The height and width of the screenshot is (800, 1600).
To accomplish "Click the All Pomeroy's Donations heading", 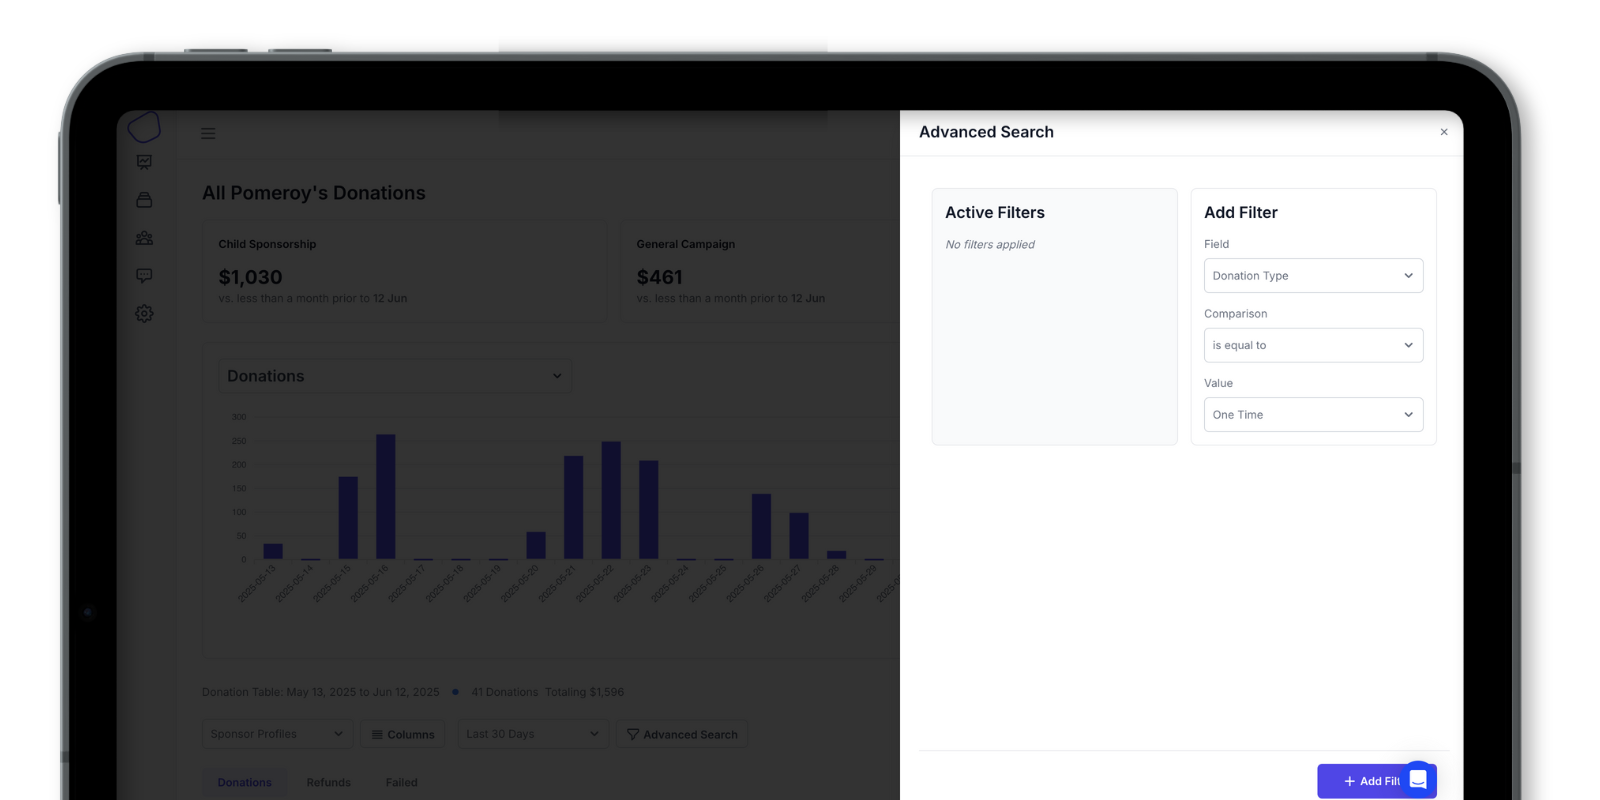I will coord(314,193).
